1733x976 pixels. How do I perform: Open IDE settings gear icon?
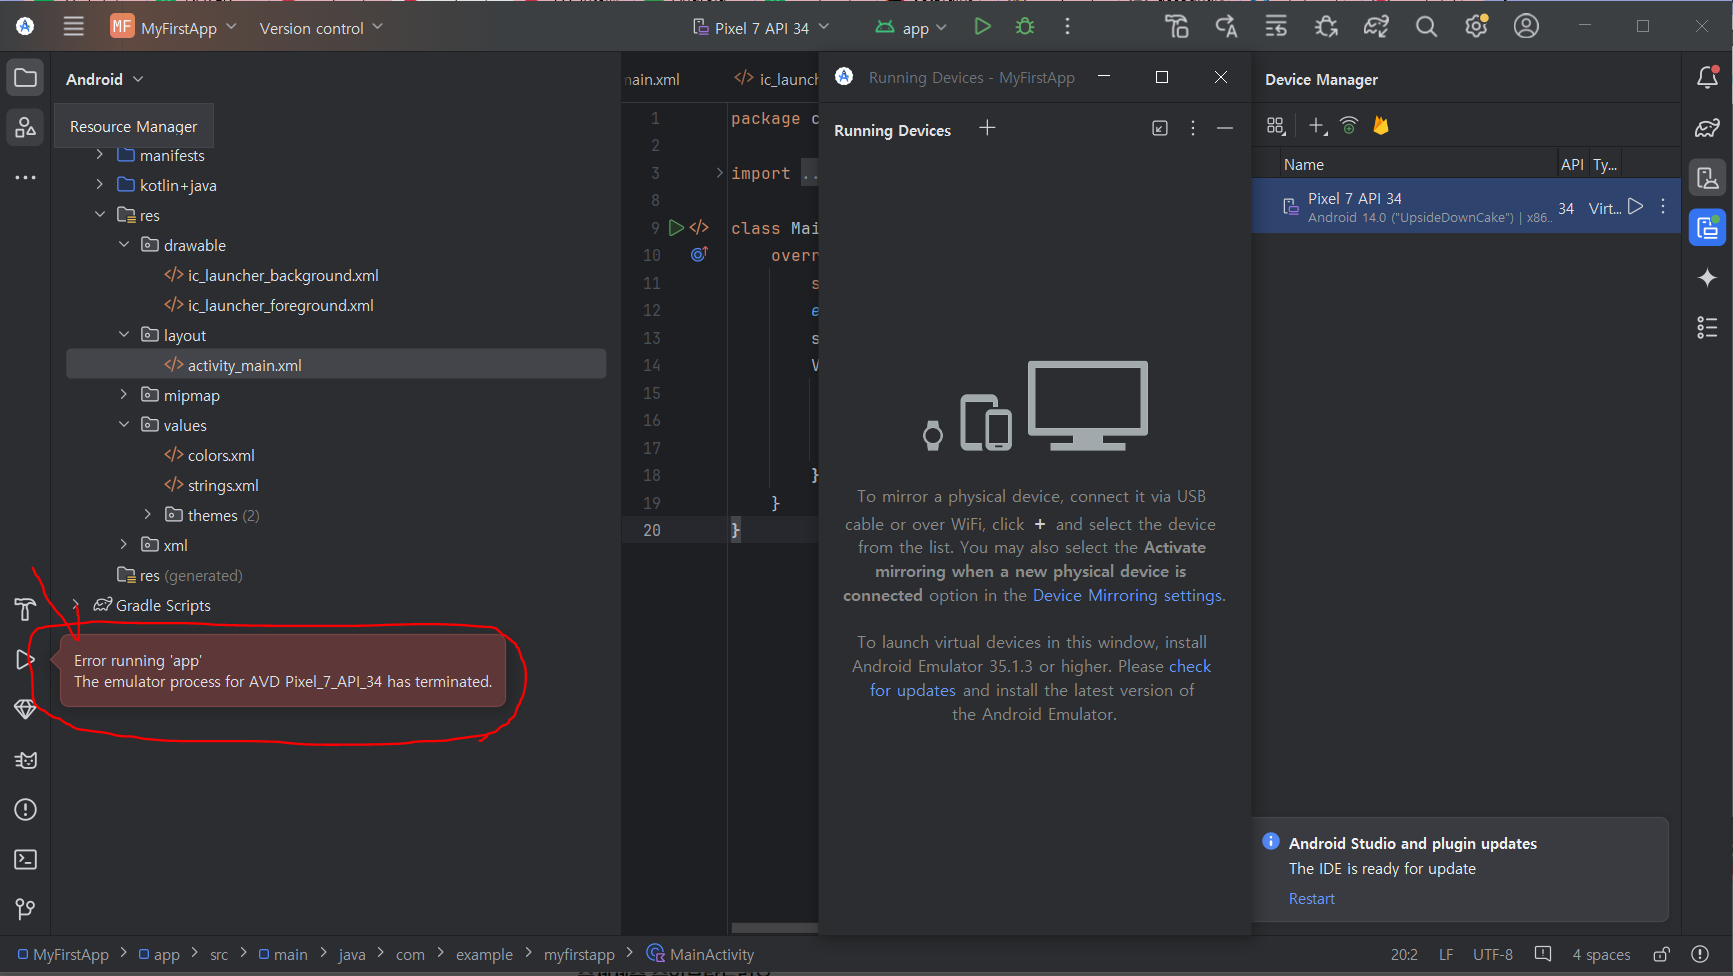coord(1476,27)
